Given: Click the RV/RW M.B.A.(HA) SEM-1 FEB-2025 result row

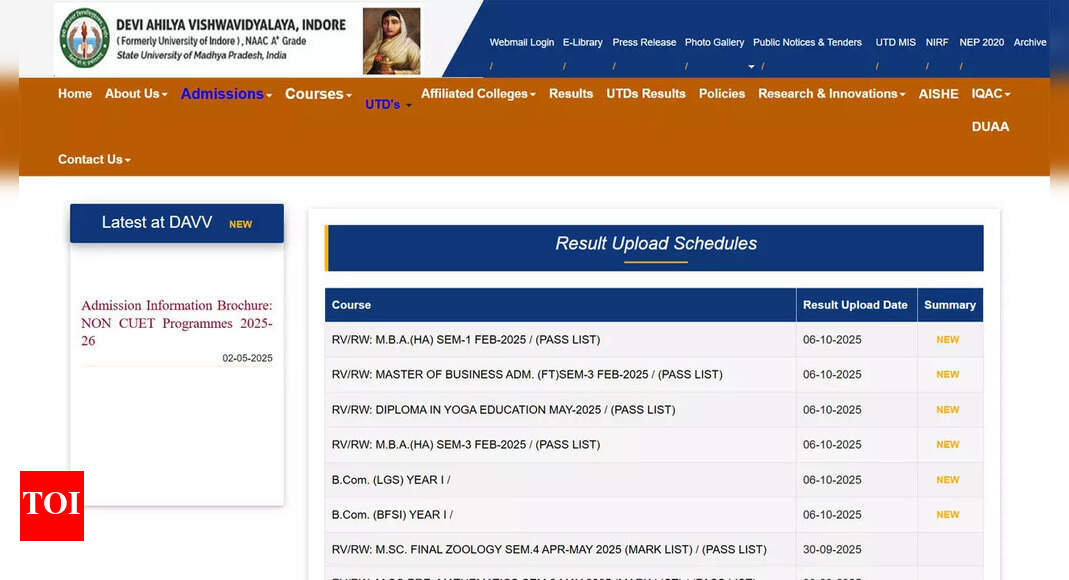Looking at the screenshot, I should click(466, 340).
